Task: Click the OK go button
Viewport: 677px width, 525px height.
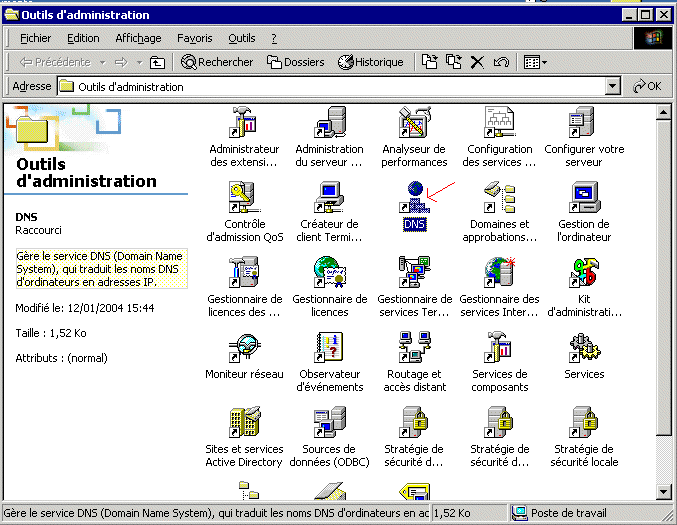Action: [647, 86]
